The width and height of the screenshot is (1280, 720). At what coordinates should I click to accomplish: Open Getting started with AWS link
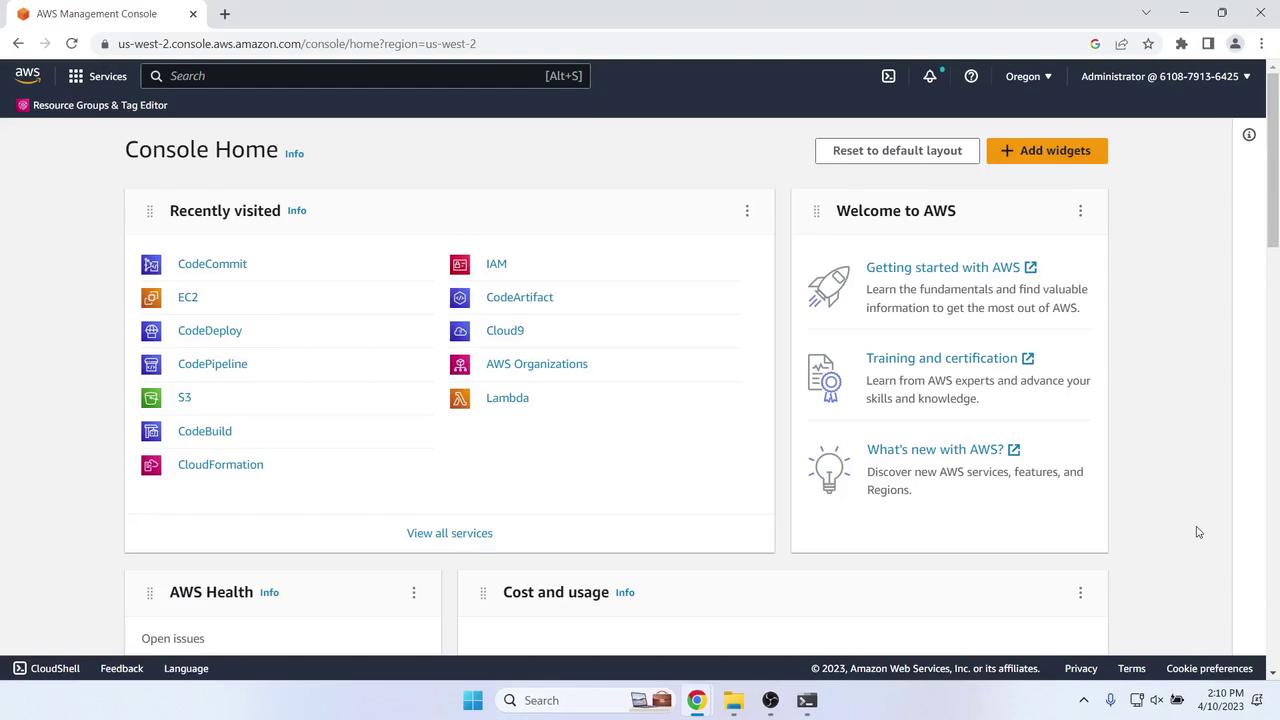951,267
